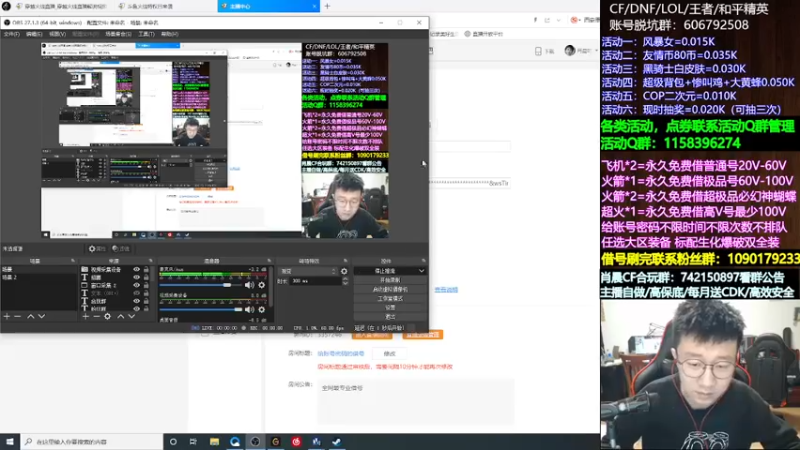Viewport: 800px width, 450px height.
Task: Open the red NetEase Music taskbar icon
Action: coord(296,442)
